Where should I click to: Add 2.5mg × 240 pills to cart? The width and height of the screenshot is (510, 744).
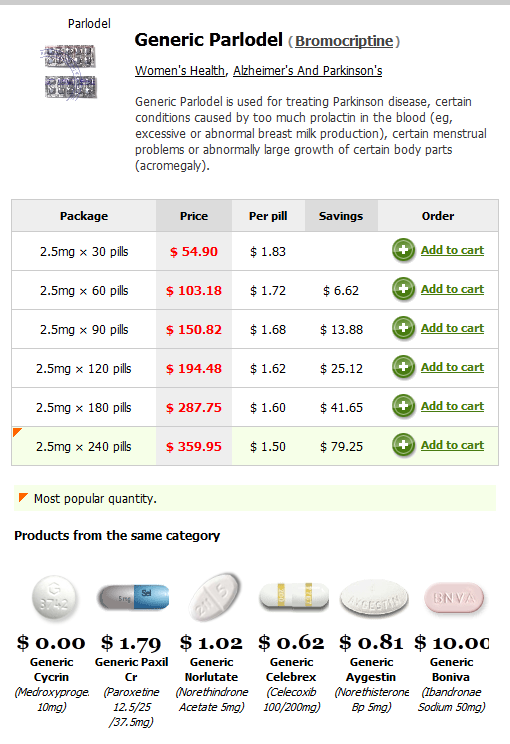(452, 445)
